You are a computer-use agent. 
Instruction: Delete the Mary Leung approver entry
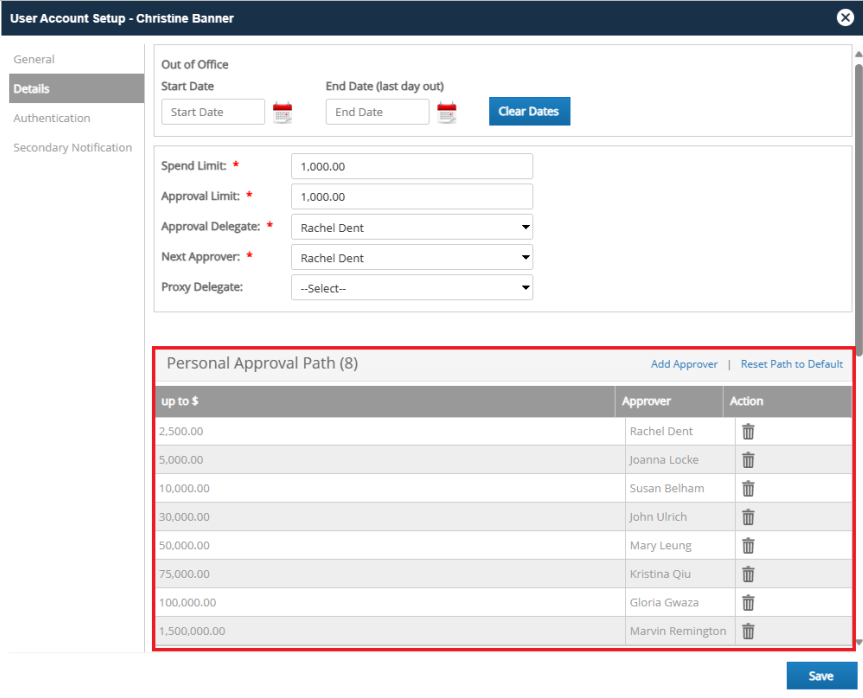pos(748,545)
